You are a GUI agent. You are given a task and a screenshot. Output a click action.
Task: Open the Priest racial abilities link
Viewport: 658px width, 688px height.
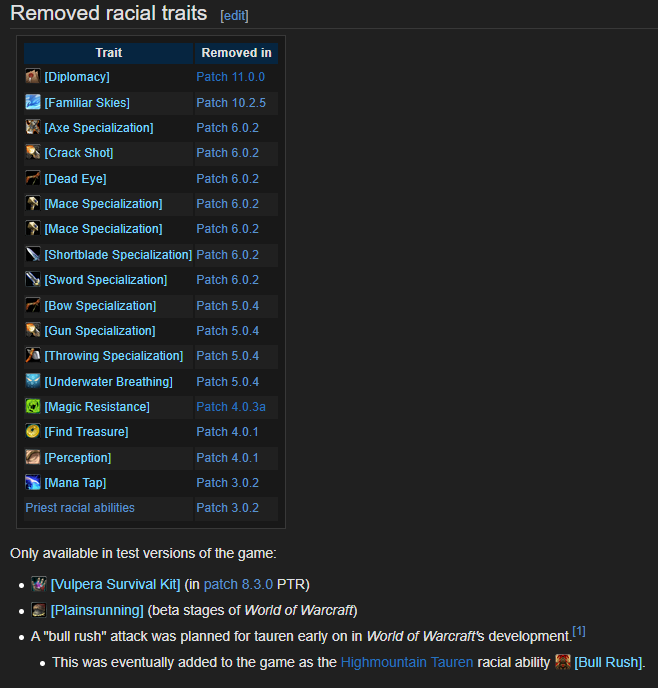click(80, 508)
